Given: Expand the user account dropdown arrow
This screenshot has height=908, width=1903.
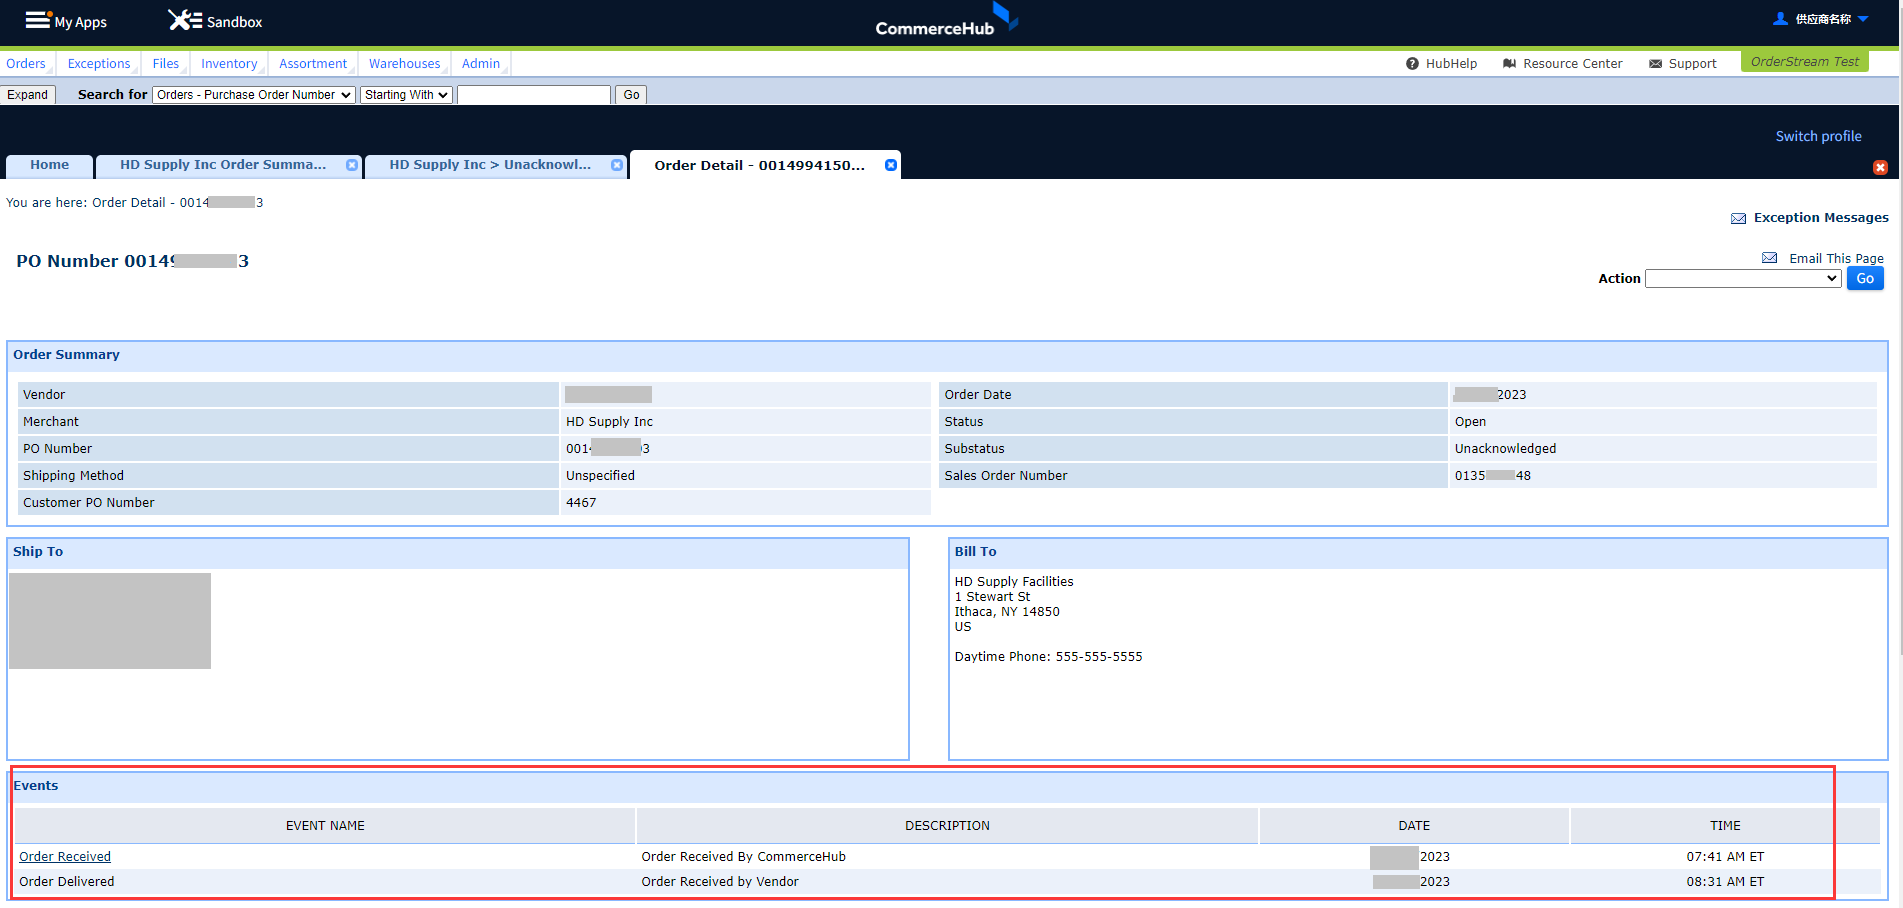Looking at the screenshot, I should [x=1863, y=19].
